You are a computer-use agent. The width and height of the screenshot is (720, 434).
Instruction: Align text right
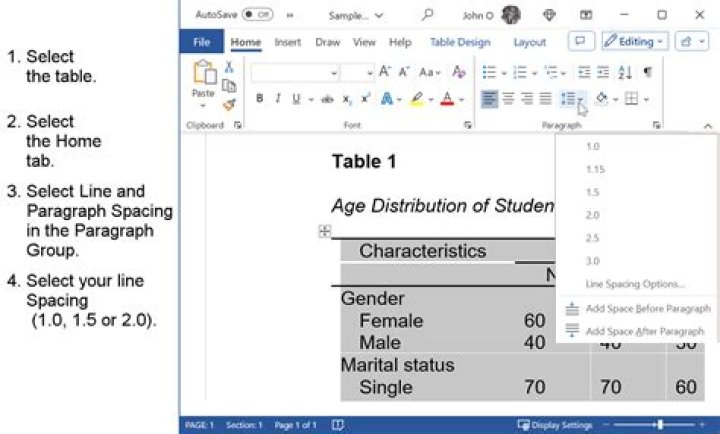coord(527,98)
